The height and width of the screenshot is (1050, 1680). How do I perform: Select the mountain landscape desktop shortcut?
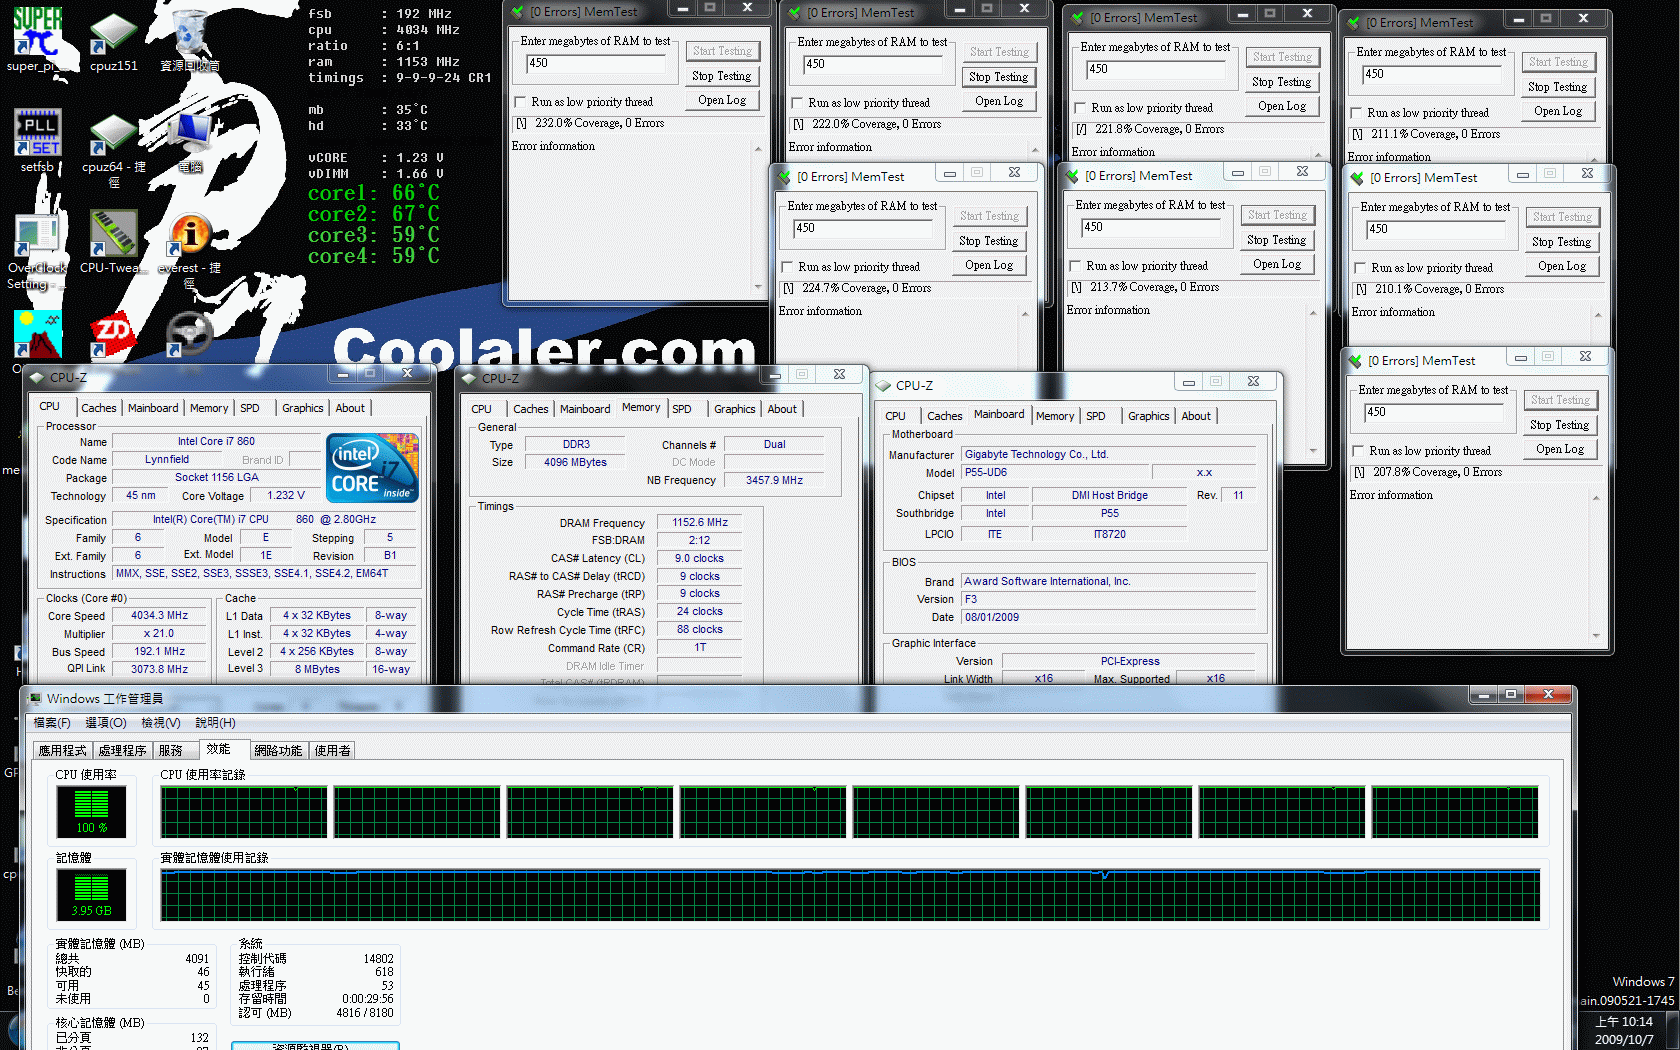pos(37,336)
